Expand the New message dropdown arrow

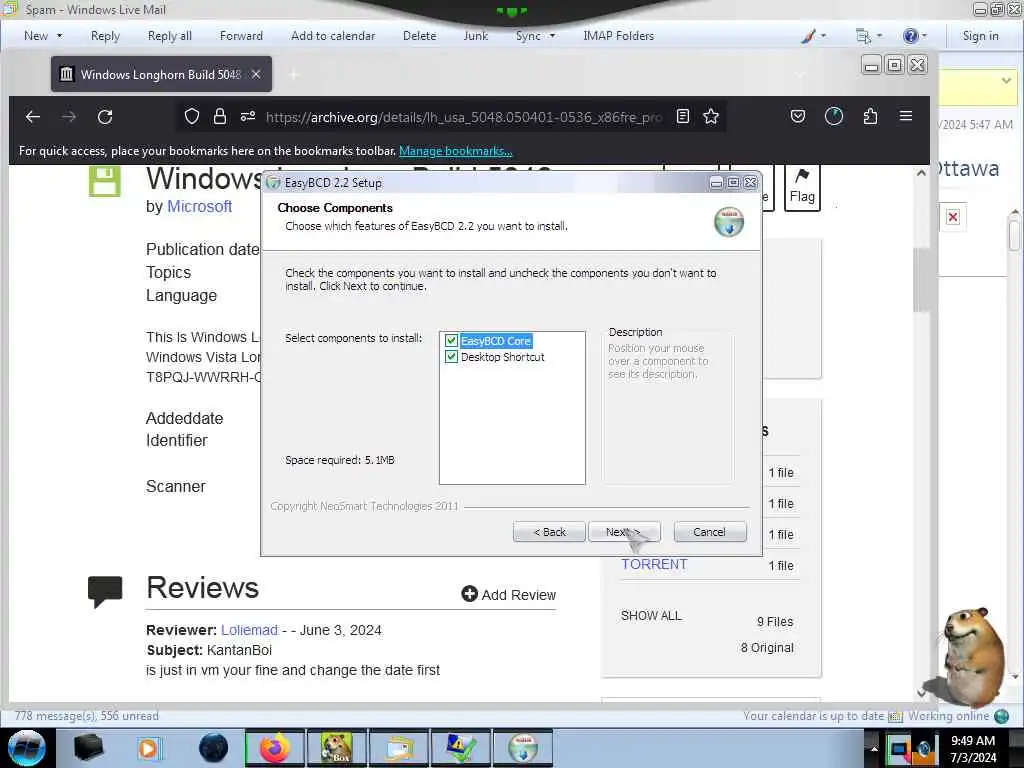click(59, 36)
